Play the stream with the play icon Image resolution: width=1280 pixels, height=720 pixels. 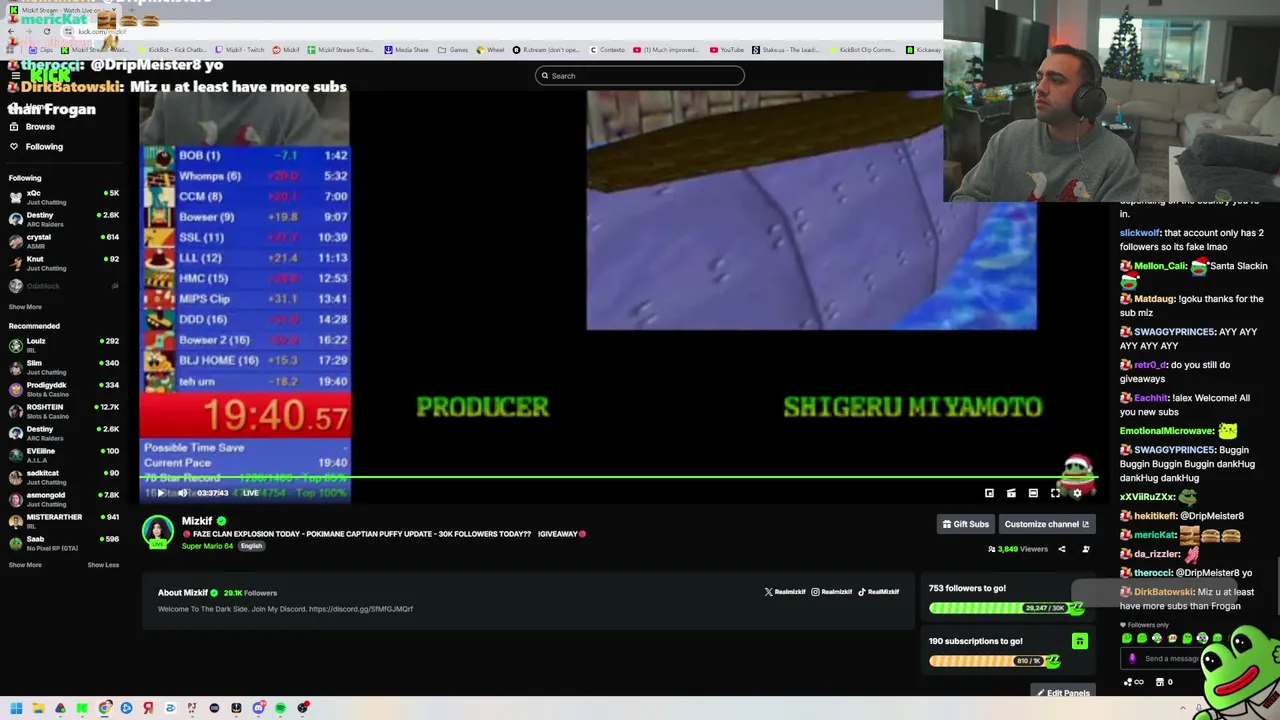(x=160, y=493)
